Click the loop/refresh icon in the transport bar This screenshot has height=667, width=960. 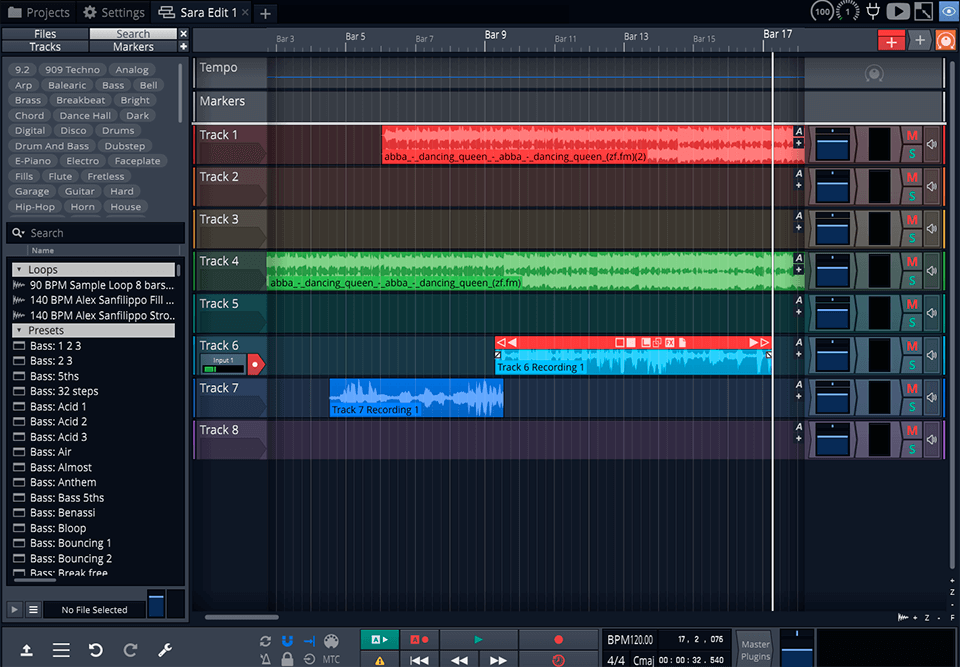(x=264, y=640)
